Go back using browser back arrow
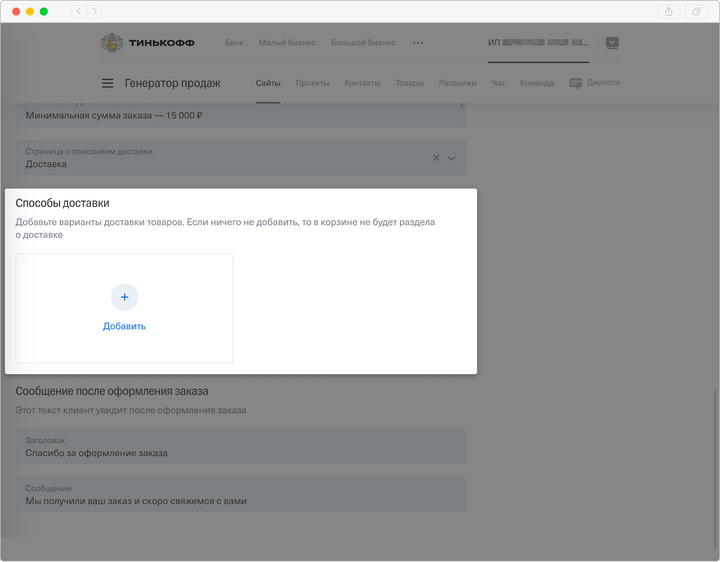The height and width of the screenshot is (562, 720). [x=79, y=11]
